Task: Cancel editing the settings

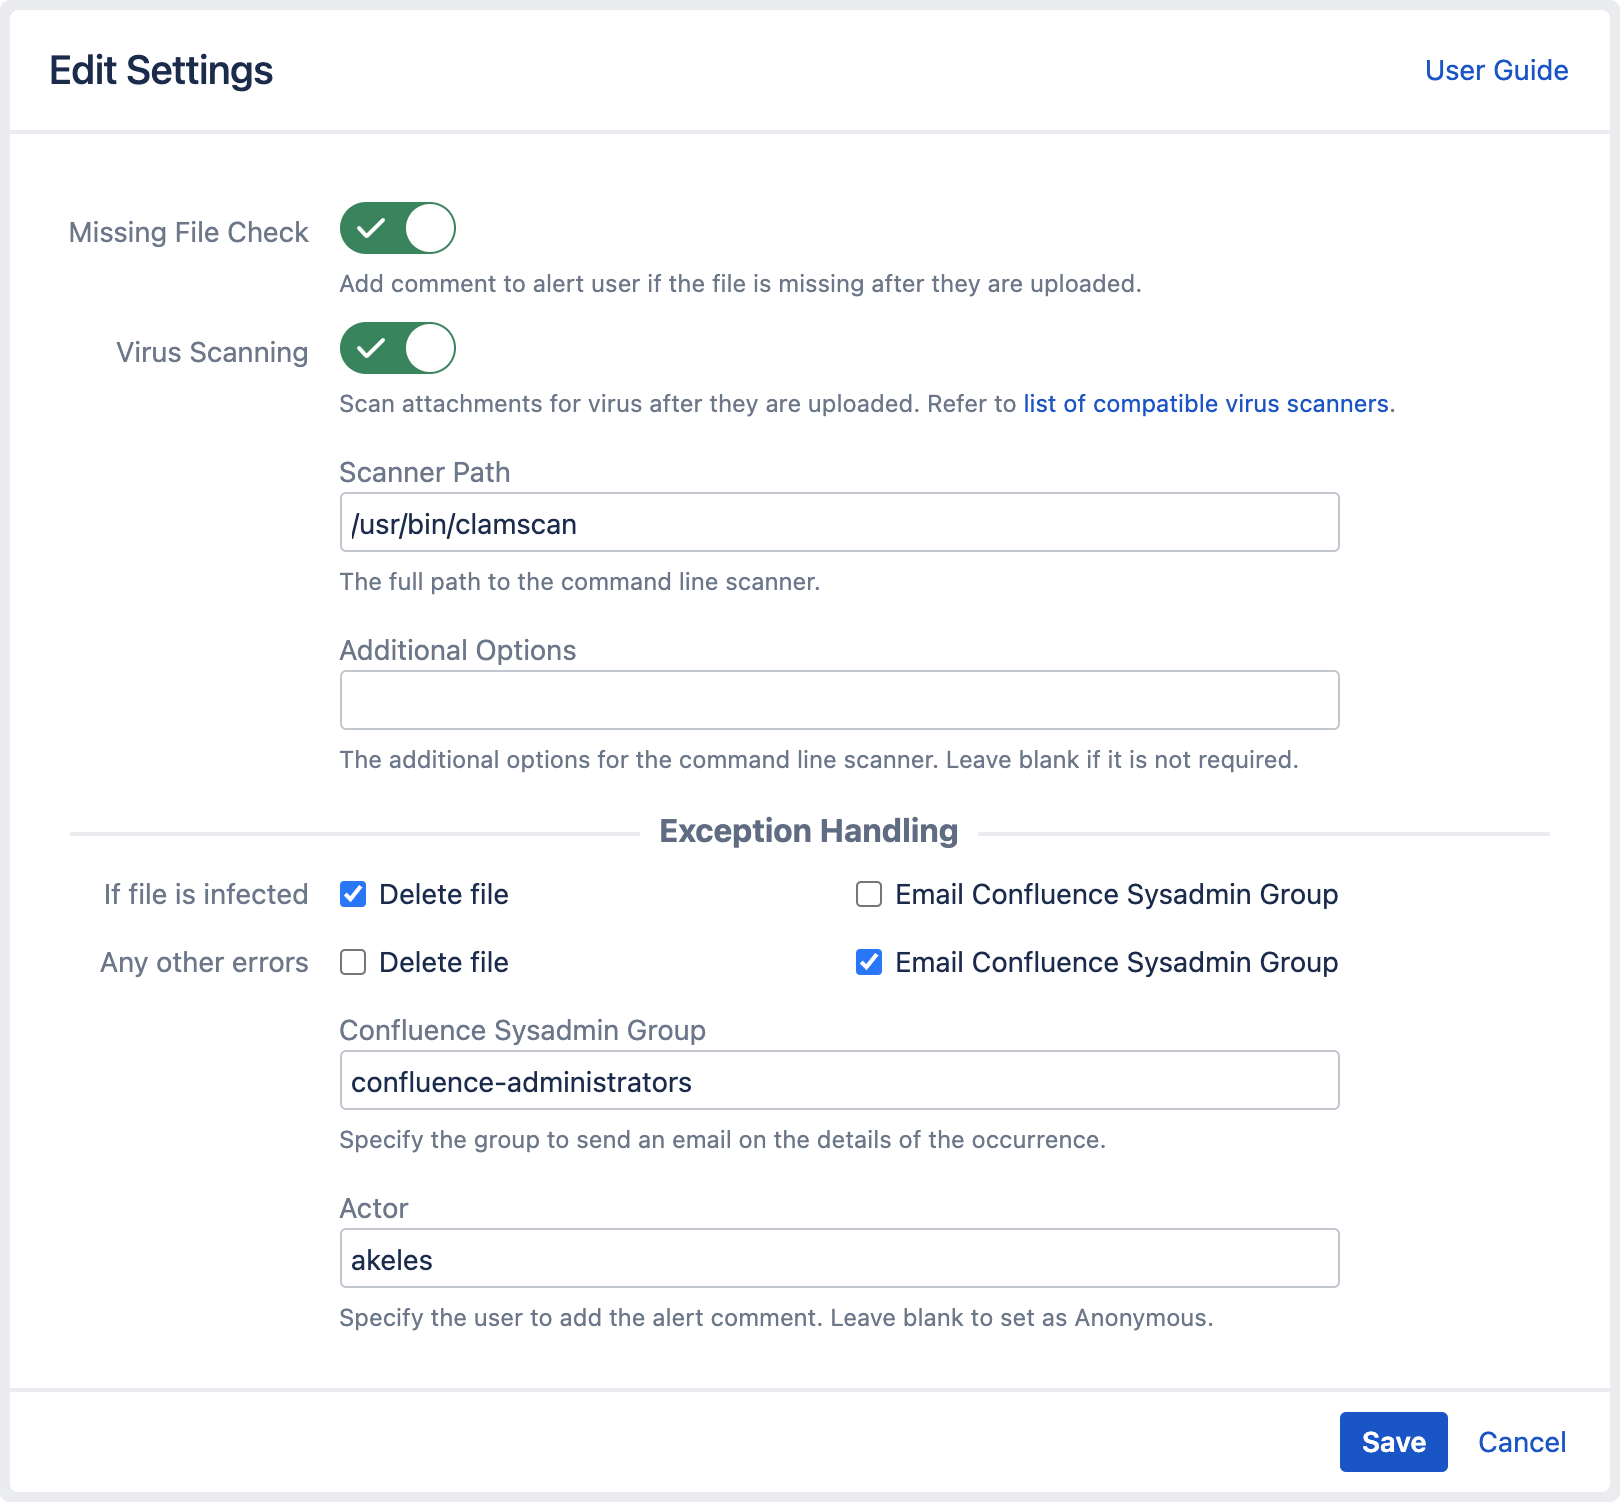Action: tap(1521, 1442)
